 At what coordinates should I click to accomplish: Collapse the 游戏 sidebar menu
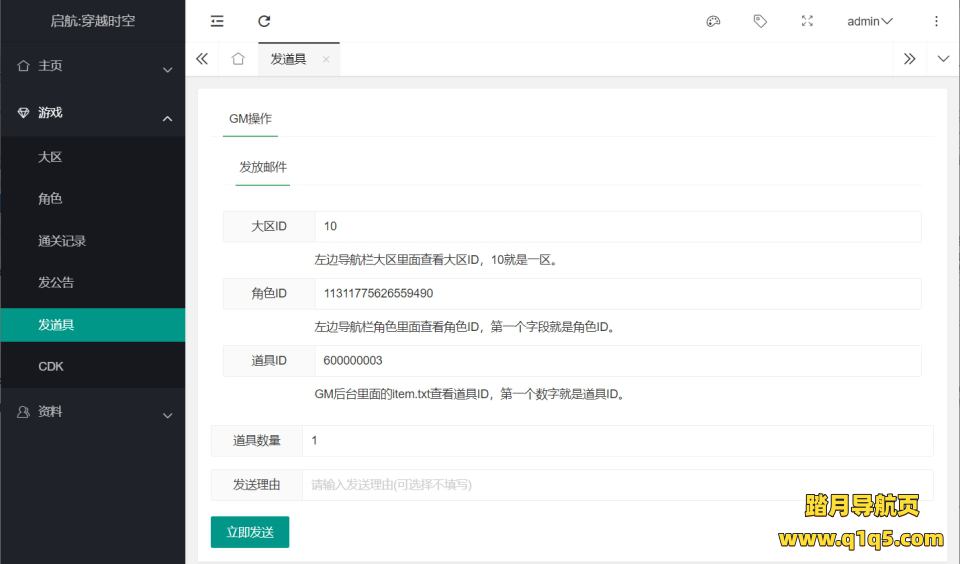[x=92, y=114]
